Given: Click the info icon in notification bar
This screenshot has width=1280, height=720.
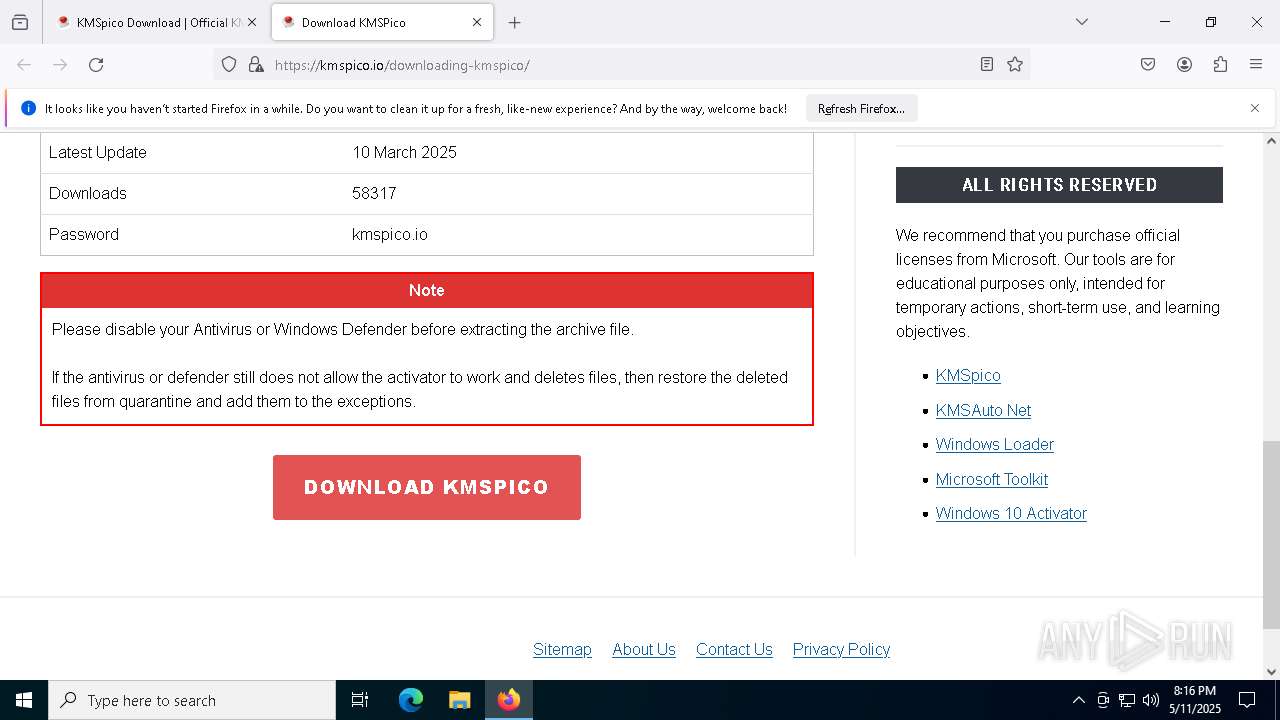Looking at the screenshot, I should 28,108.
